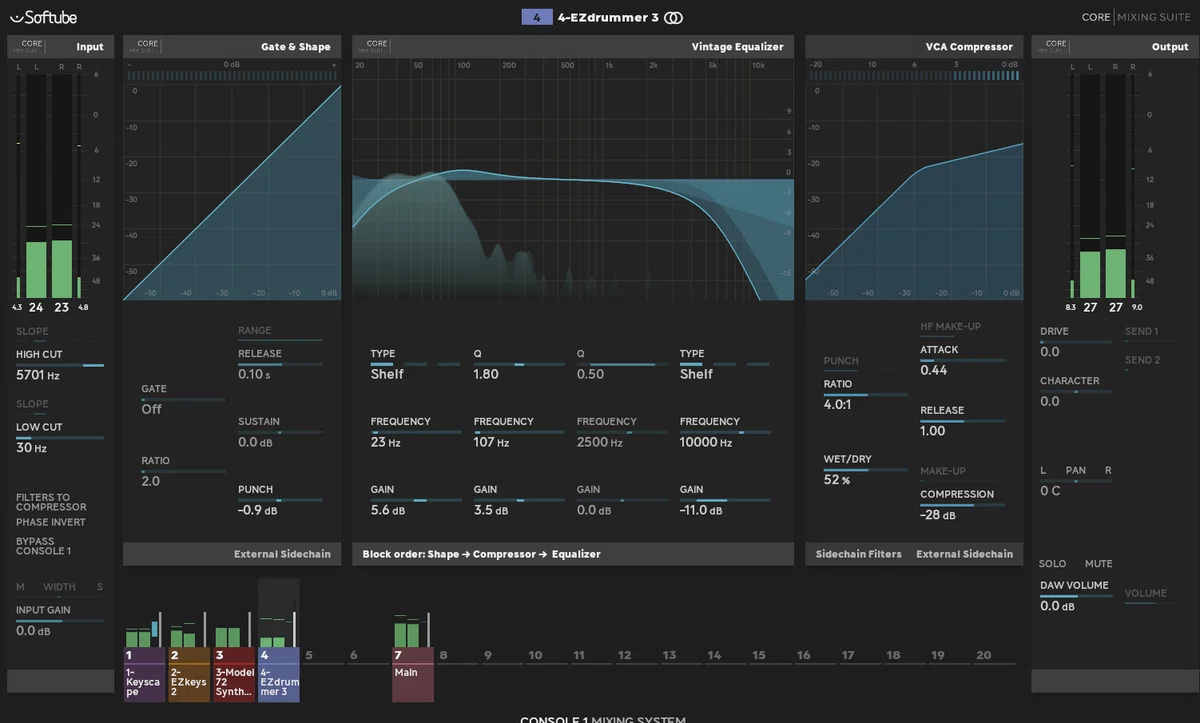The height and width of the screenshot is (723, 1200).
Task: Click the 23 Hz Frequency slider
Action: pos(415,432)
